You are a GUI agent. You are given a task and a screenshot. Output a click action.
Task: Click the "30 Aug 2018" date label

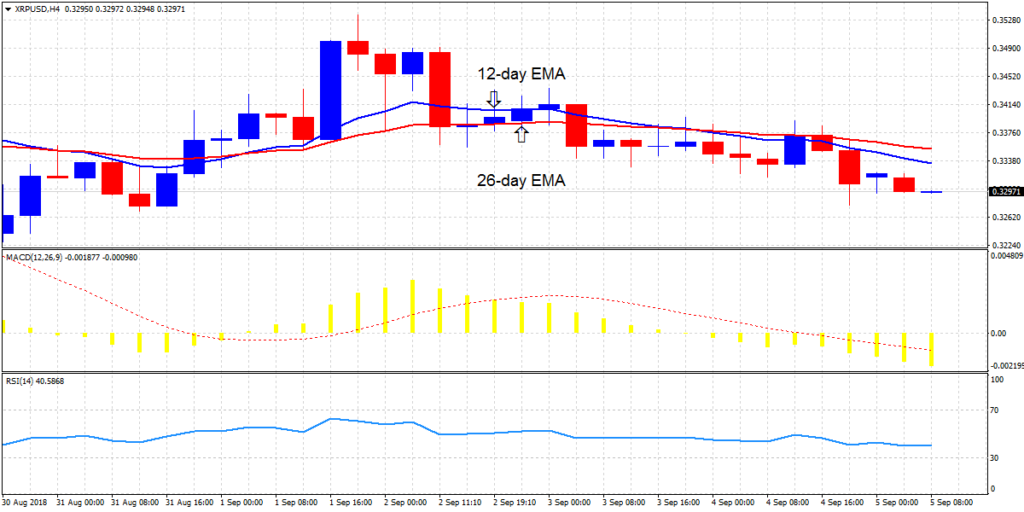tap(27, 501)
